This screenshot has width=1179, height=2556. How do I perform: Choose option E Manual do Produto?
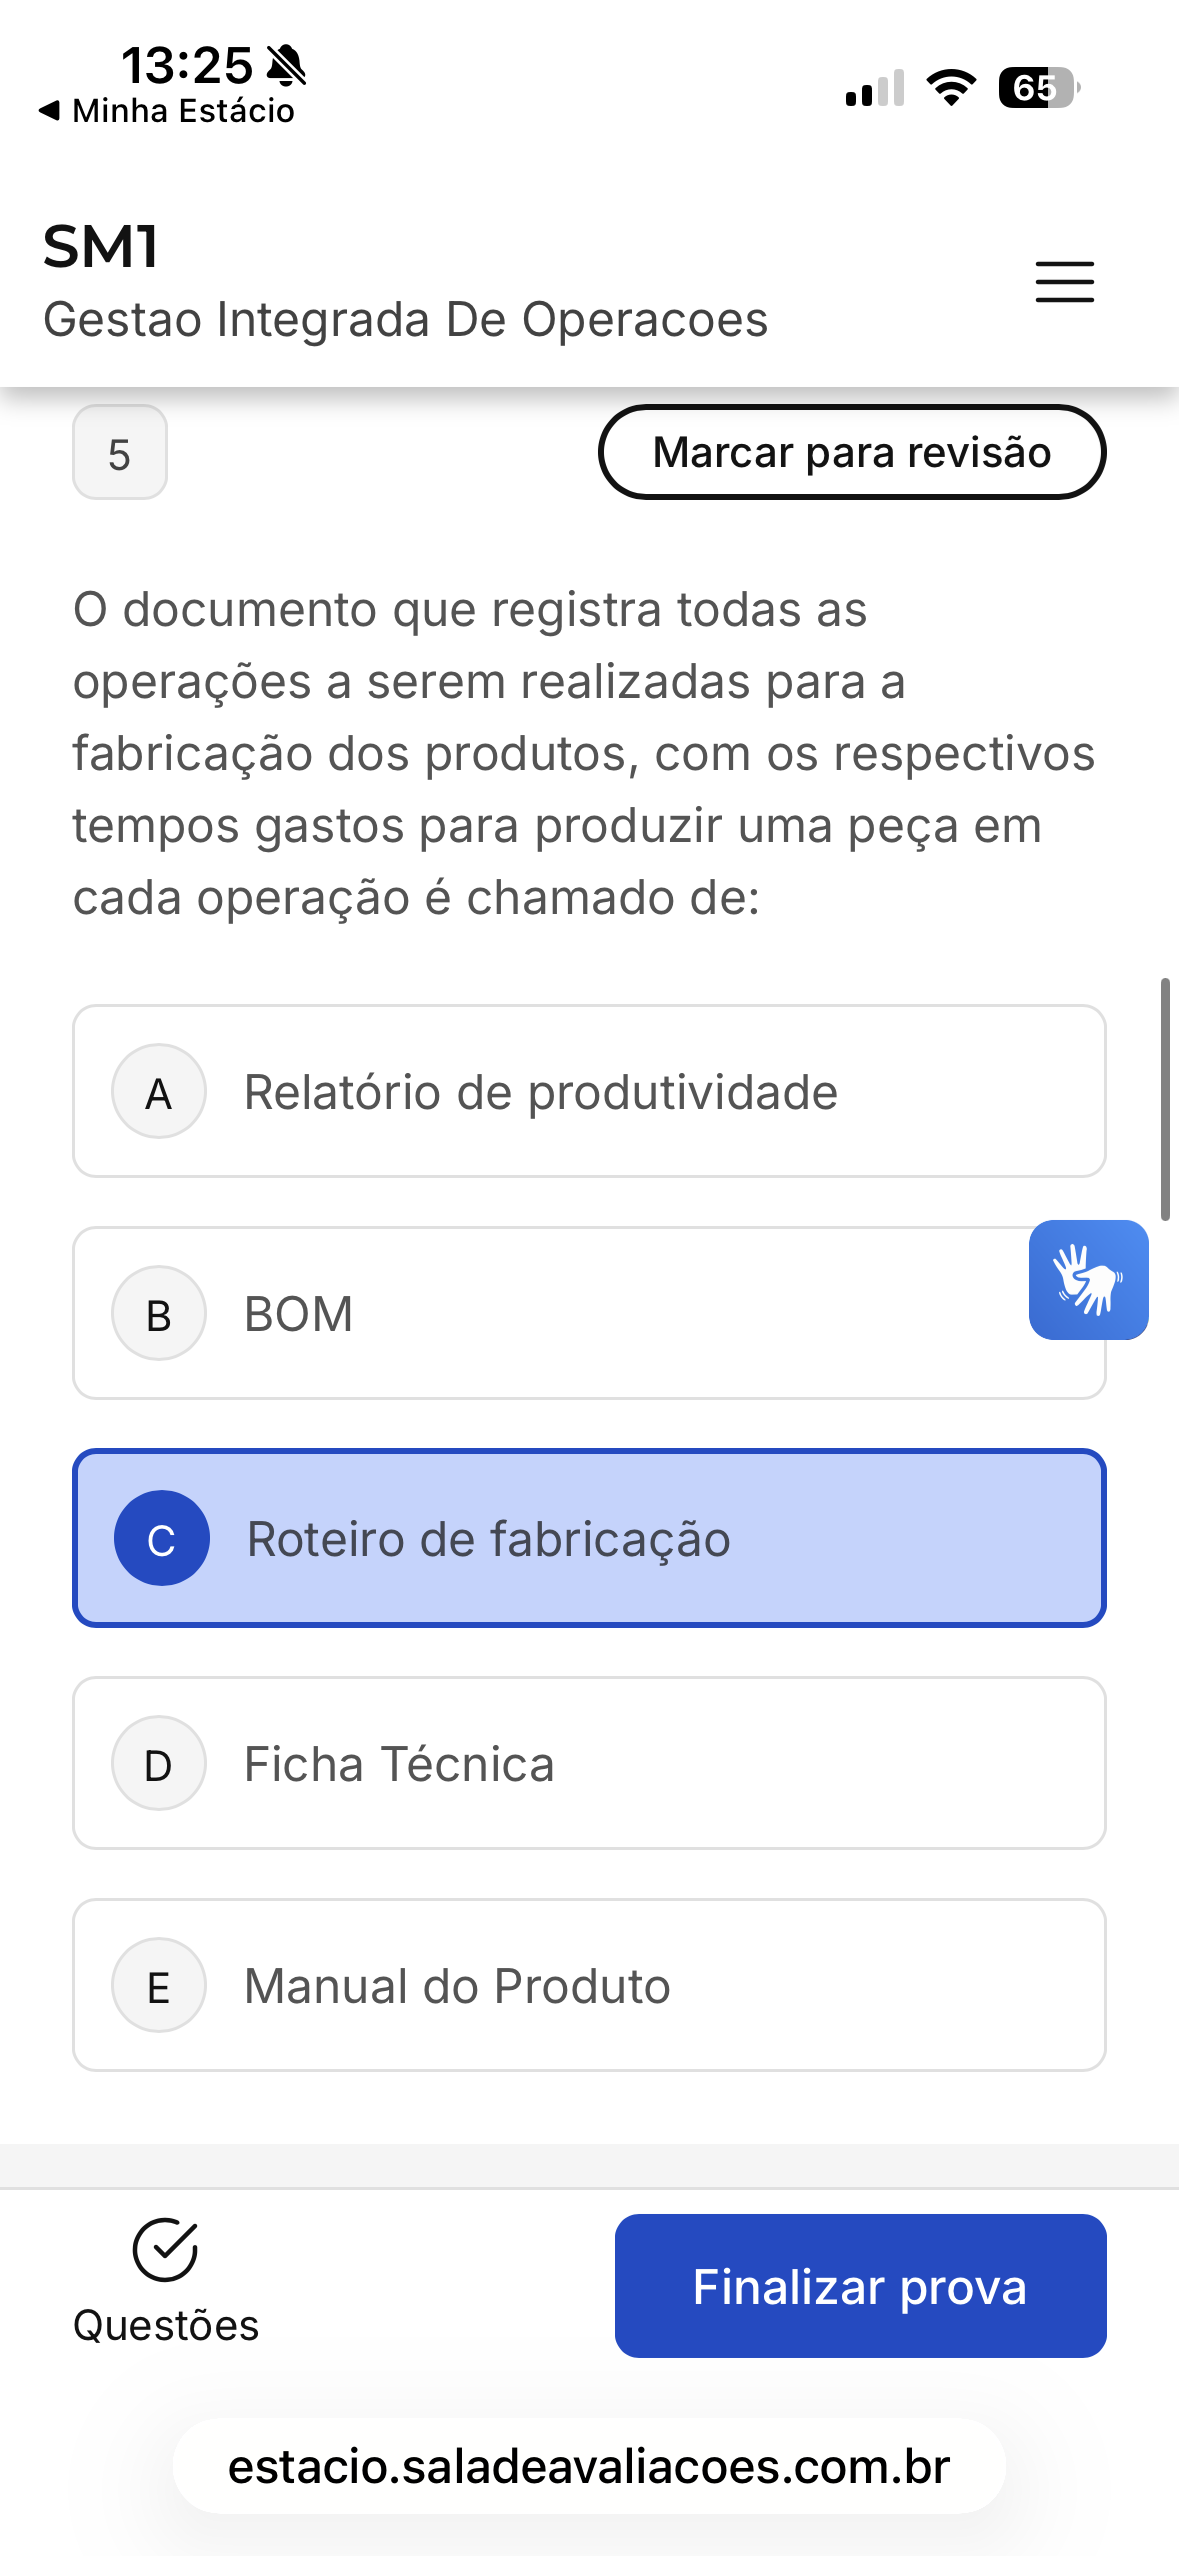click(x=589, y=1985)
